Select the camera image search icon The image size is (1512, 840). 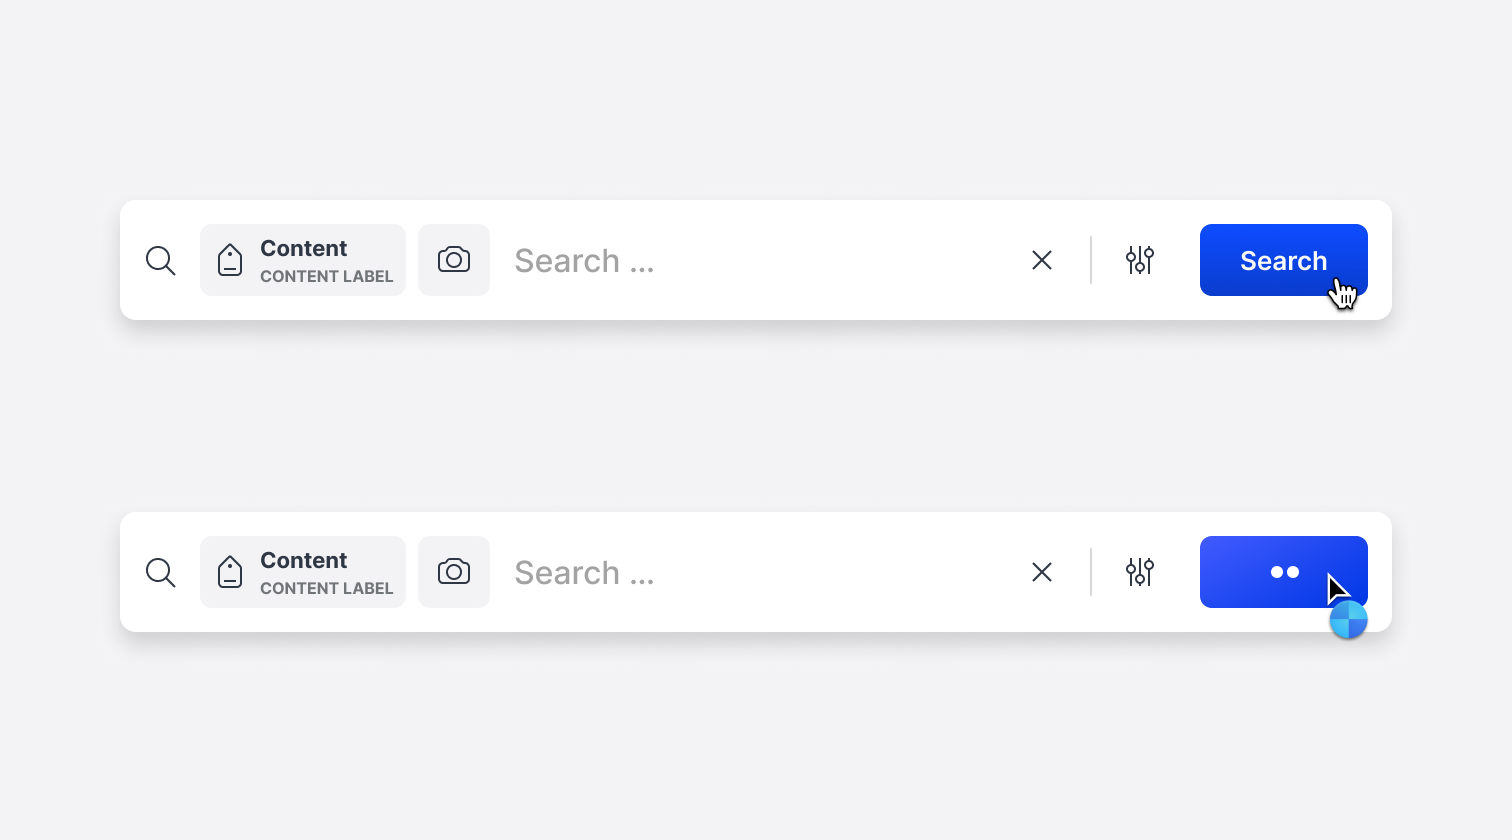[x=454, y=260]
